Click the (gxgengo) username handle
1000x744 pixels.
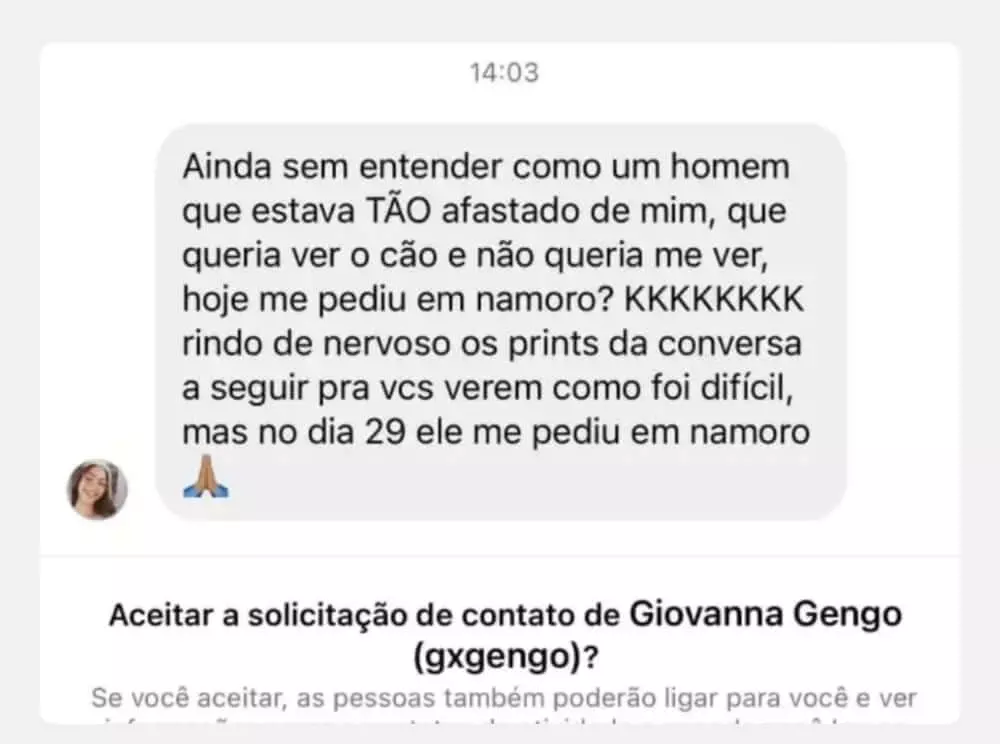[497, 656]
